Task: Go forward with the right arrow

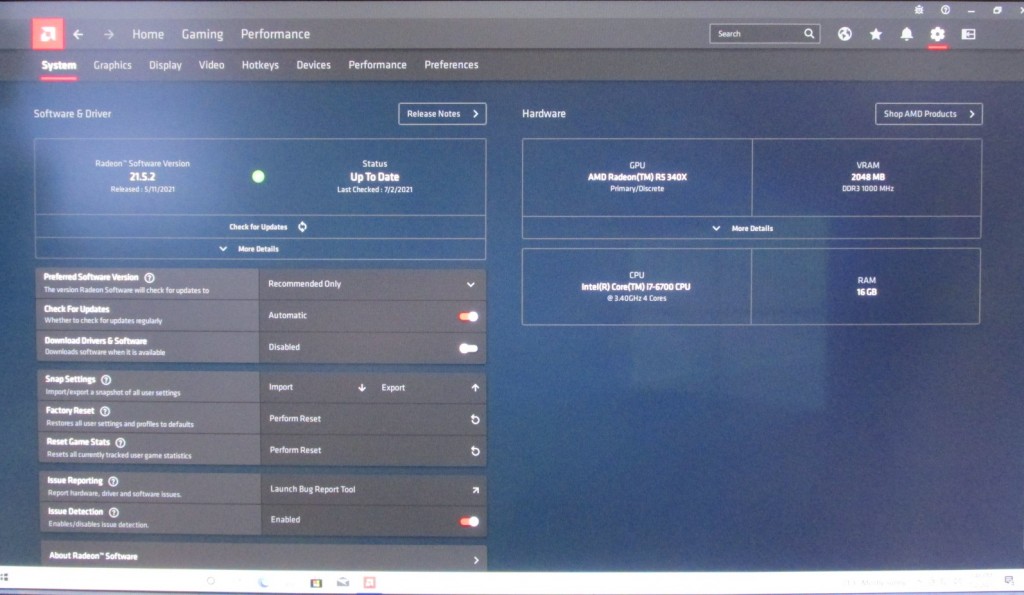Action: coord(108,34)
